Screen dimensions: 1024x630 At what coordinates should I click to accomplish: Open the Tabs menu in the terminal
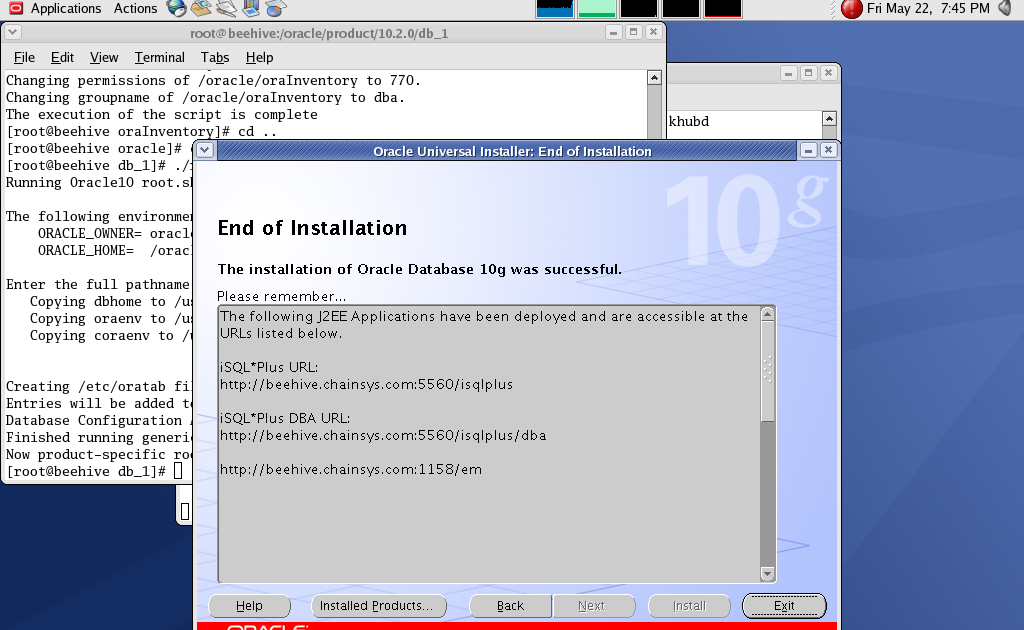[x=215, y=57]
